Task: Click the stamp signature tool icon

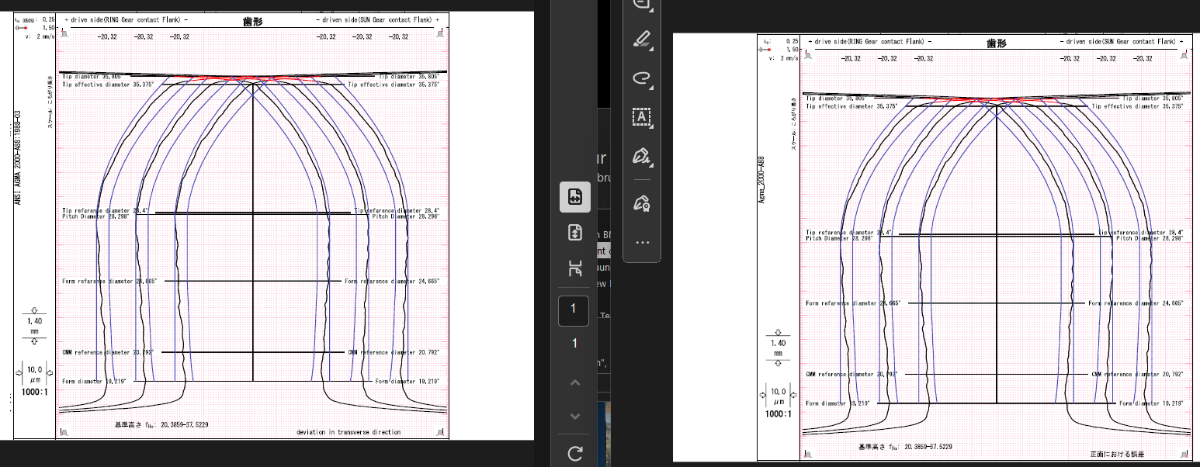Action: pyautogui.click(x=642, y=203)
